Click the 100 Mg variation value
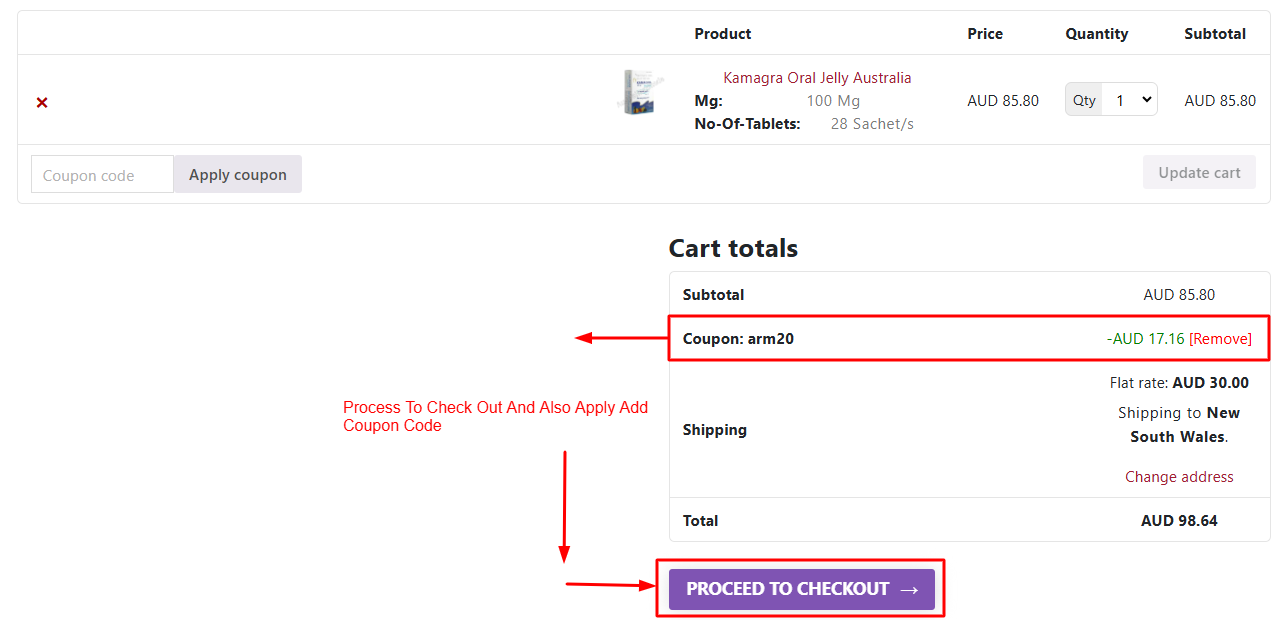The height and width of the screenshot is (620, 1288). (x=833, y=101)
